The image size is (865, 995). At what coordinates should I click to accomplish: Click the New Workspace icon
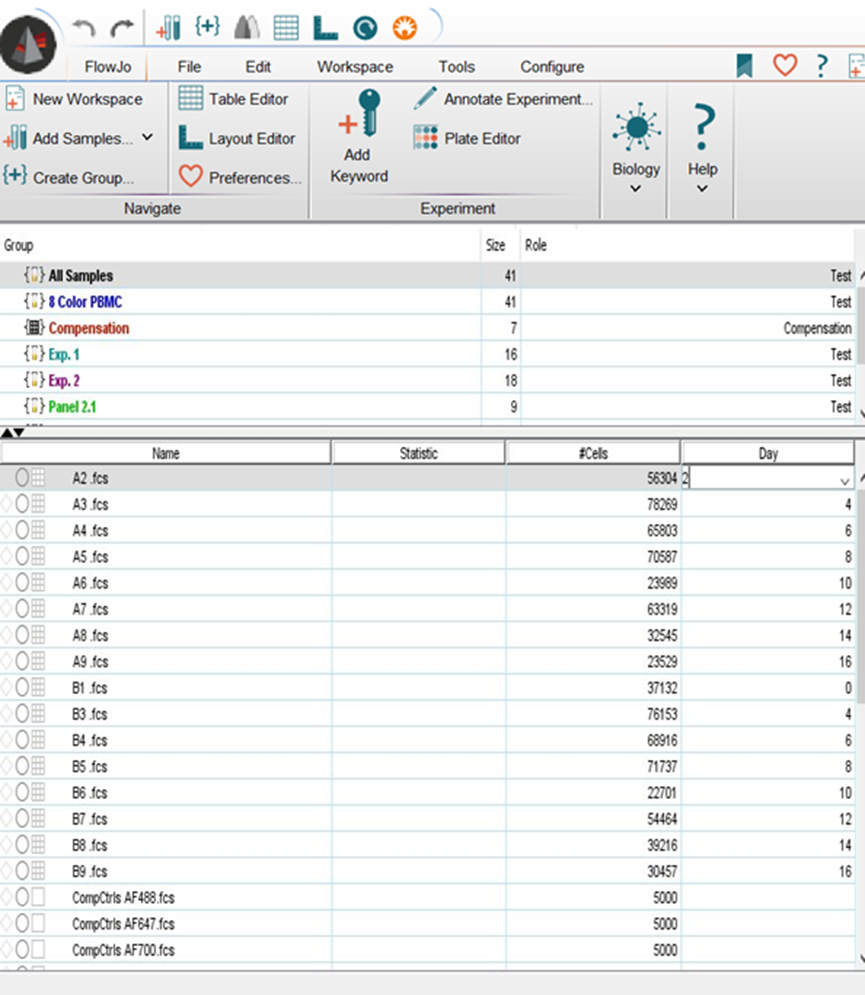coord(15,100)
